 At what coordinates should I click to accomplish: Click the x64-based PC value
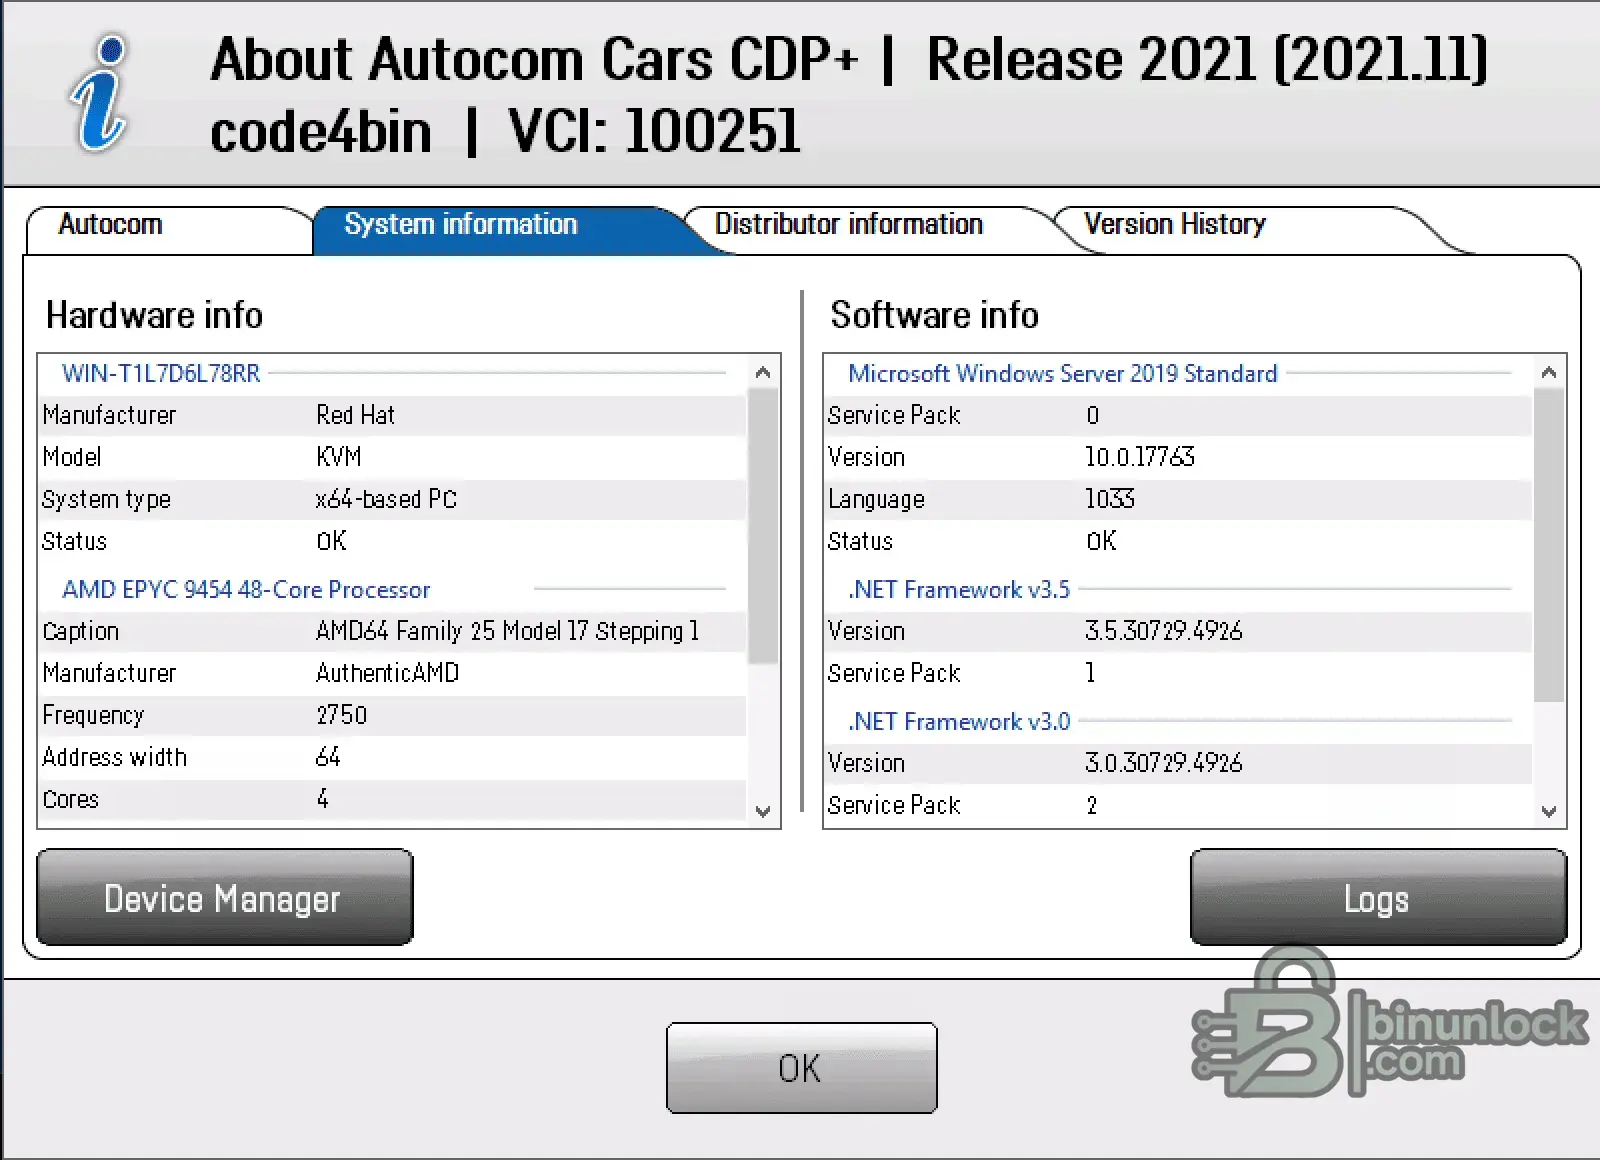tap(386, 499)
